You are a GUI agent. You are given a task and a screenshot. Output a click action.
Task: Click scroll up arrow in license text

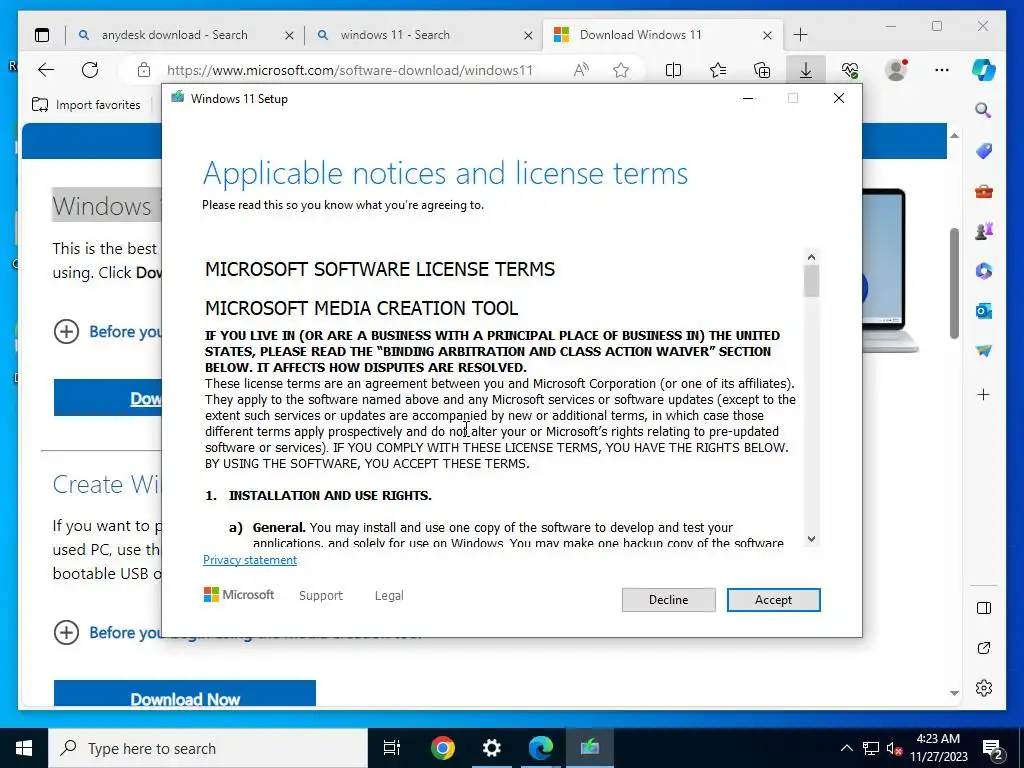pos(811,257)
